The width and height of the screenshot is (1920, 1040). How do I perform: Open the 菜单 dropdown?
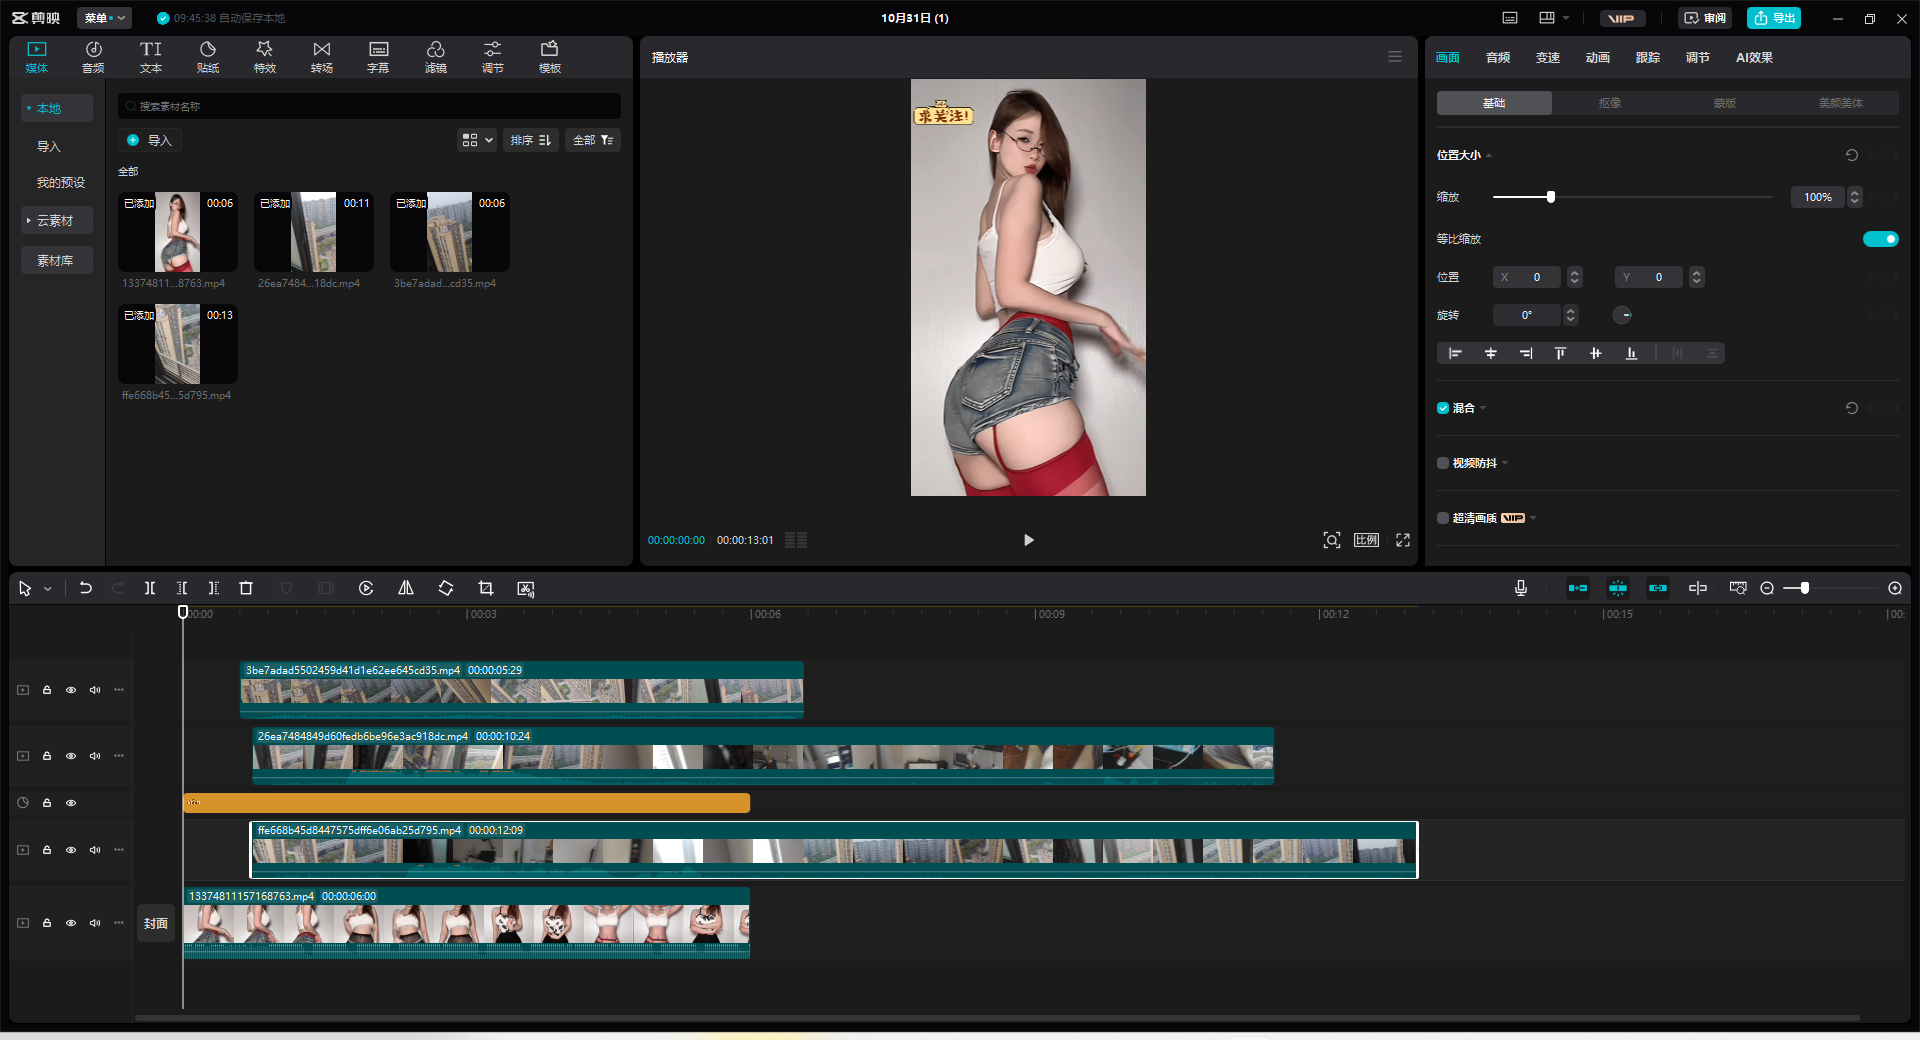point(104,18)
